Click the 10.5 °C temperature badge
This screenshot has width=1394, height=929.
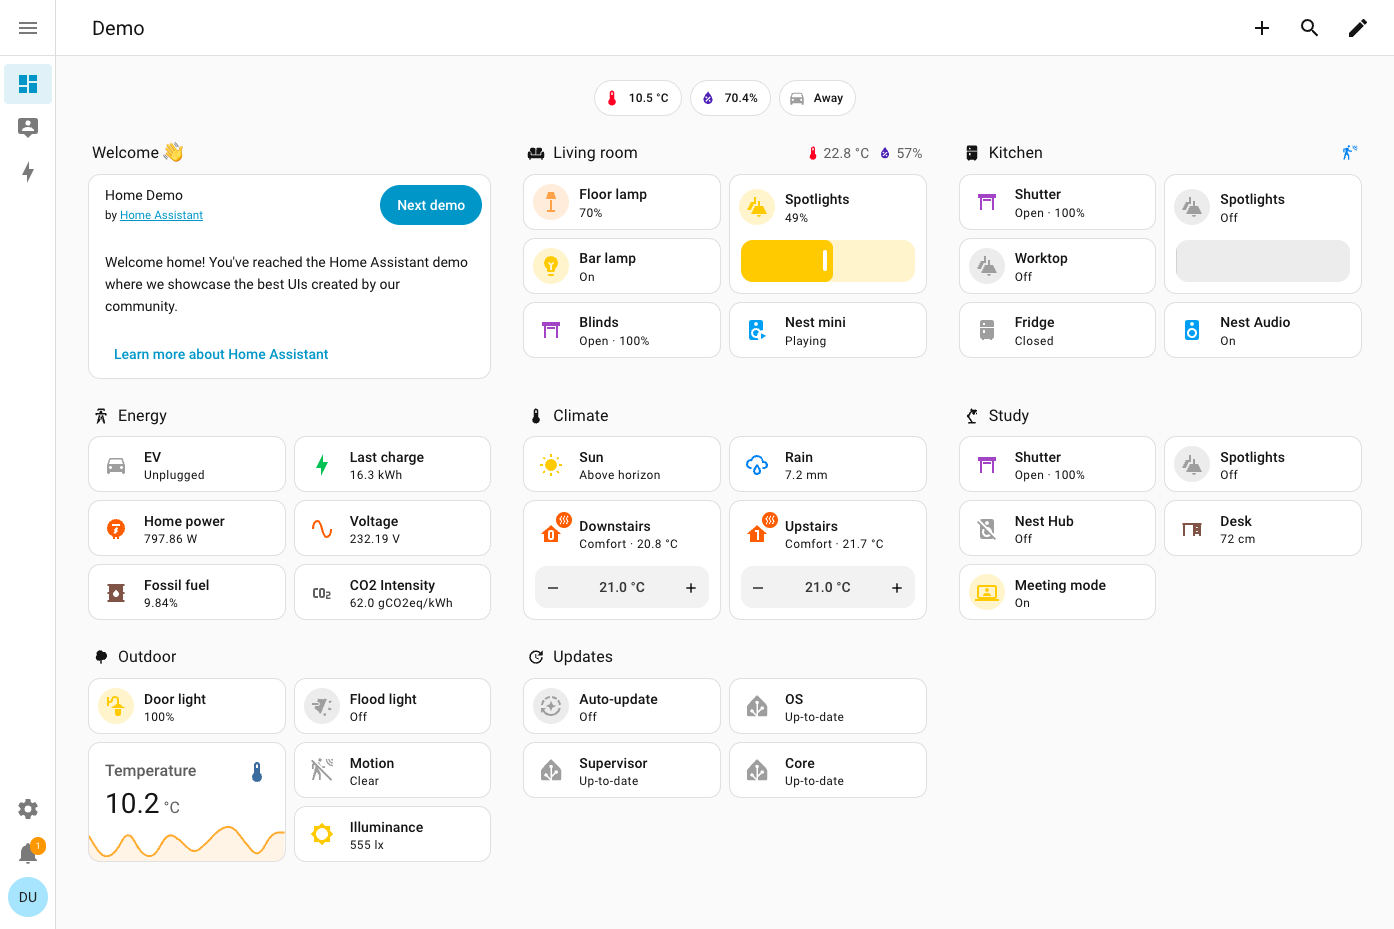click(638, 98)
